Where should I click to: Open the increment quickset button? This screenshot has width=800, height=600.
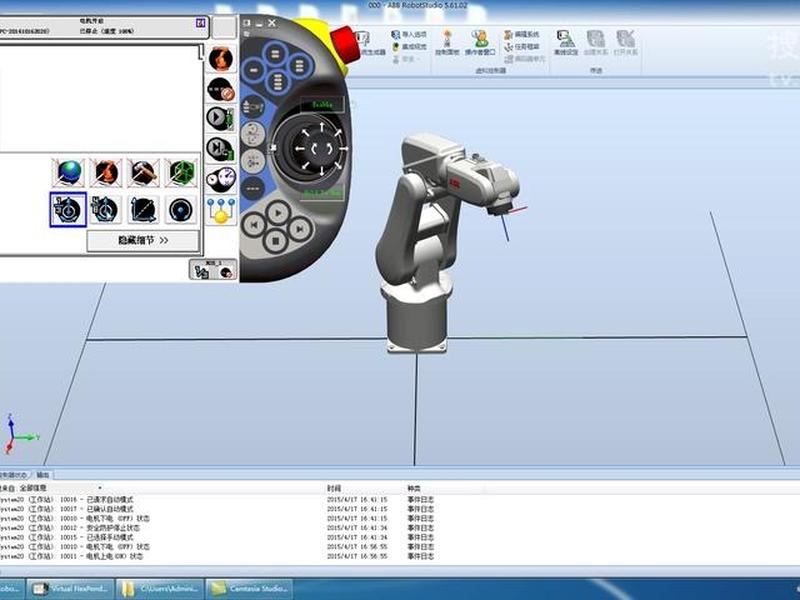click(221, 89)
